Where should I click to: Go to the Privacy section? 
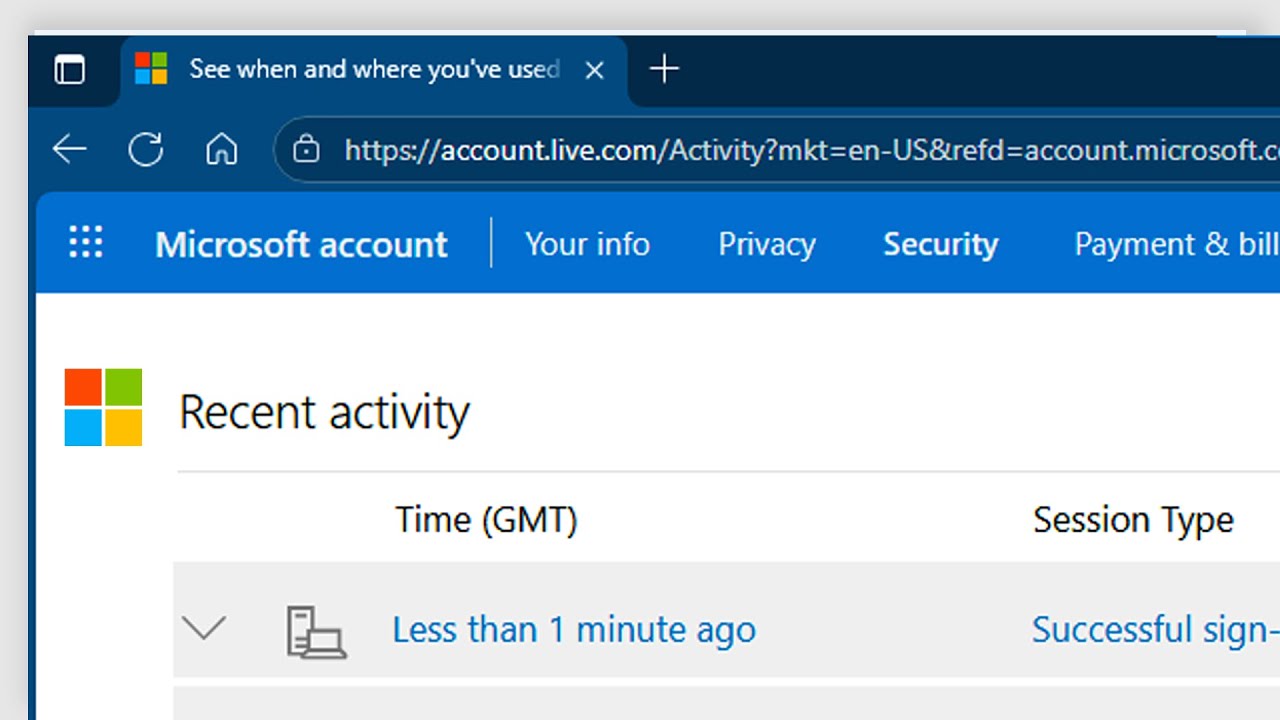[x=766, y=244]
